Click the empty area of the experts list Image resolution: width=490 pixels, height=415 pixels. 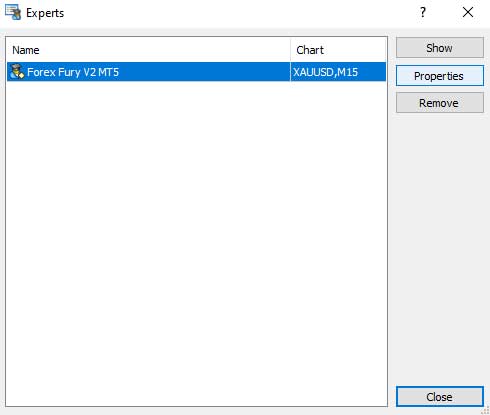[197, 243]
